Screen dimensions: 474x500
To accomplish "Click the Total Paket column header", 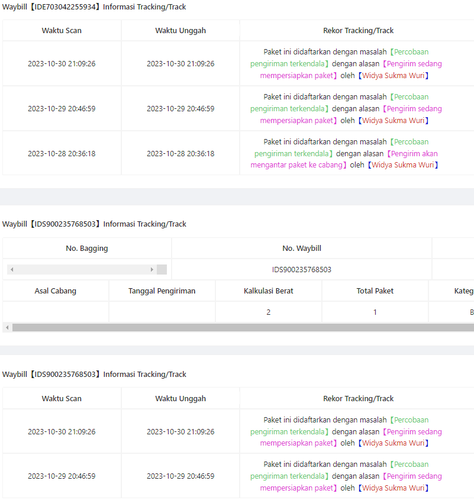I will pyautogui.click(x=375, y=291).
